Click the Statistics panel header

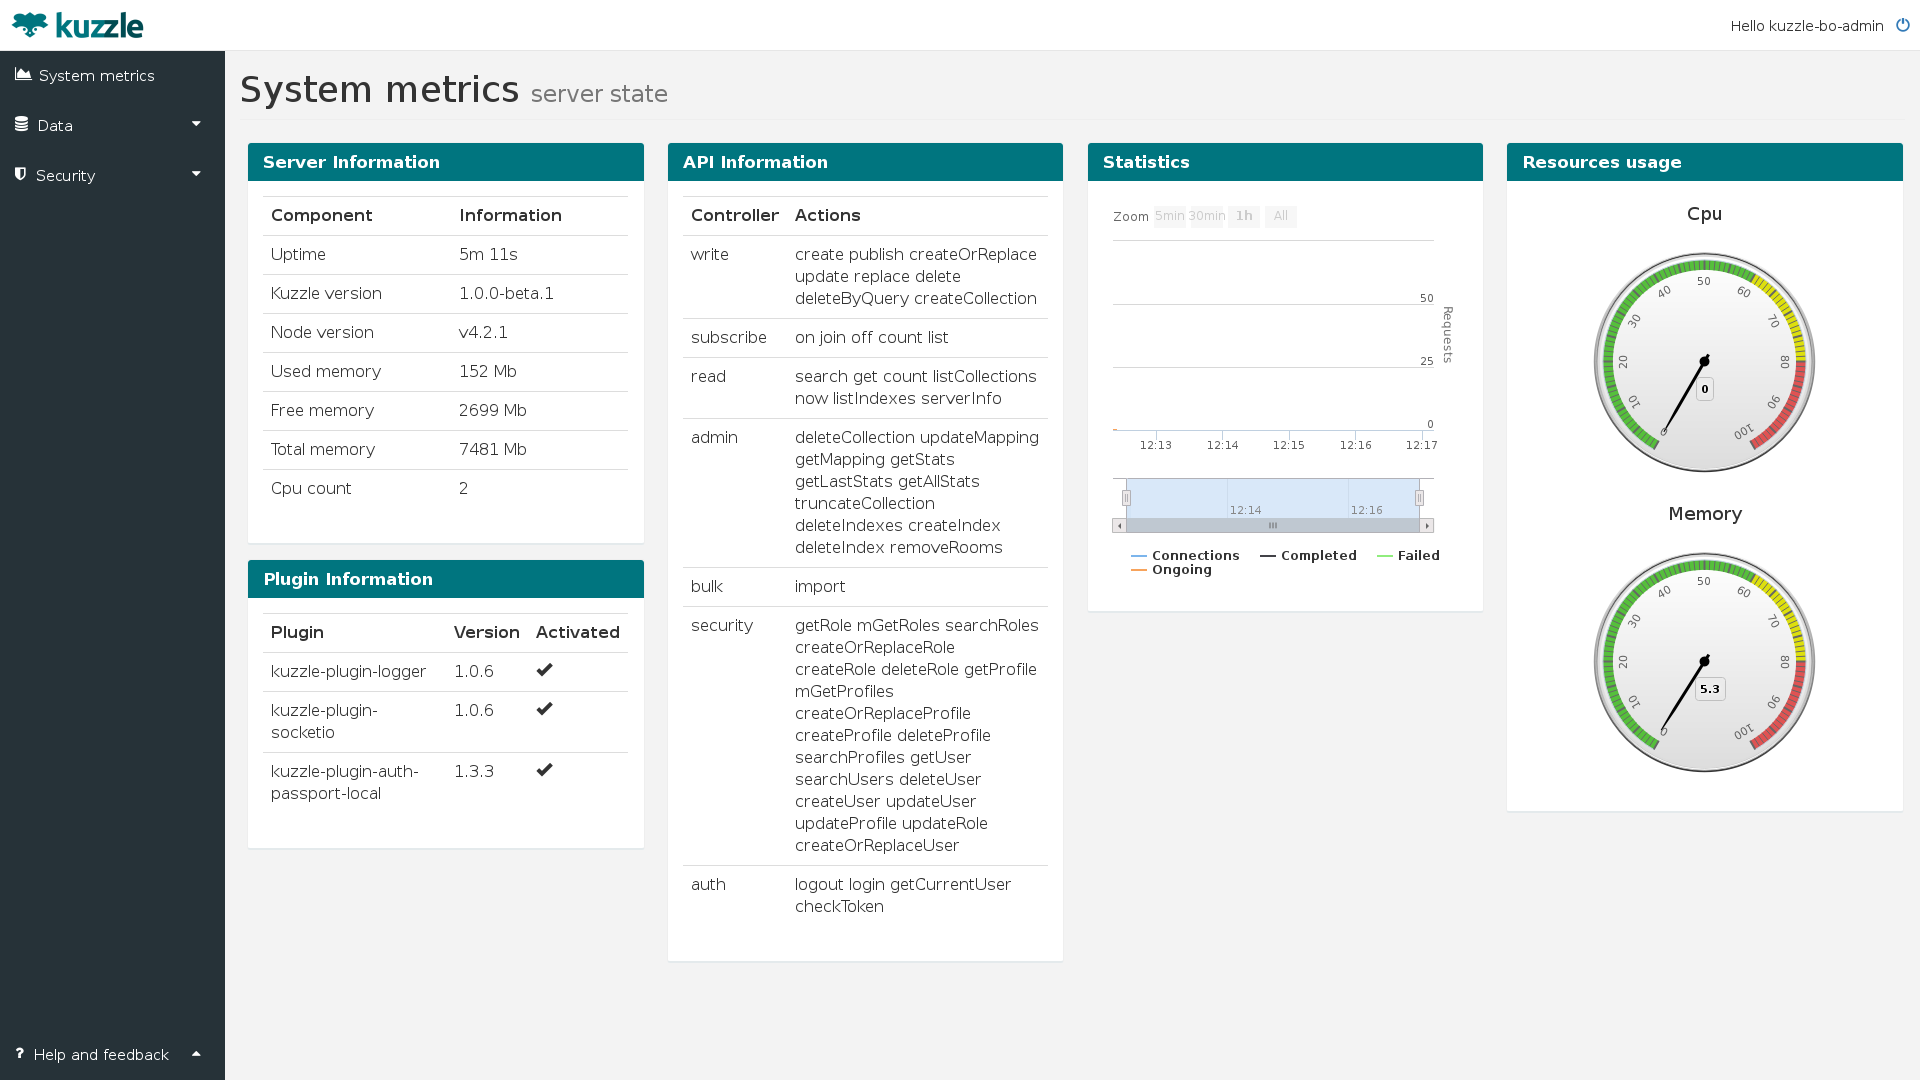(x=1285, y=162)
